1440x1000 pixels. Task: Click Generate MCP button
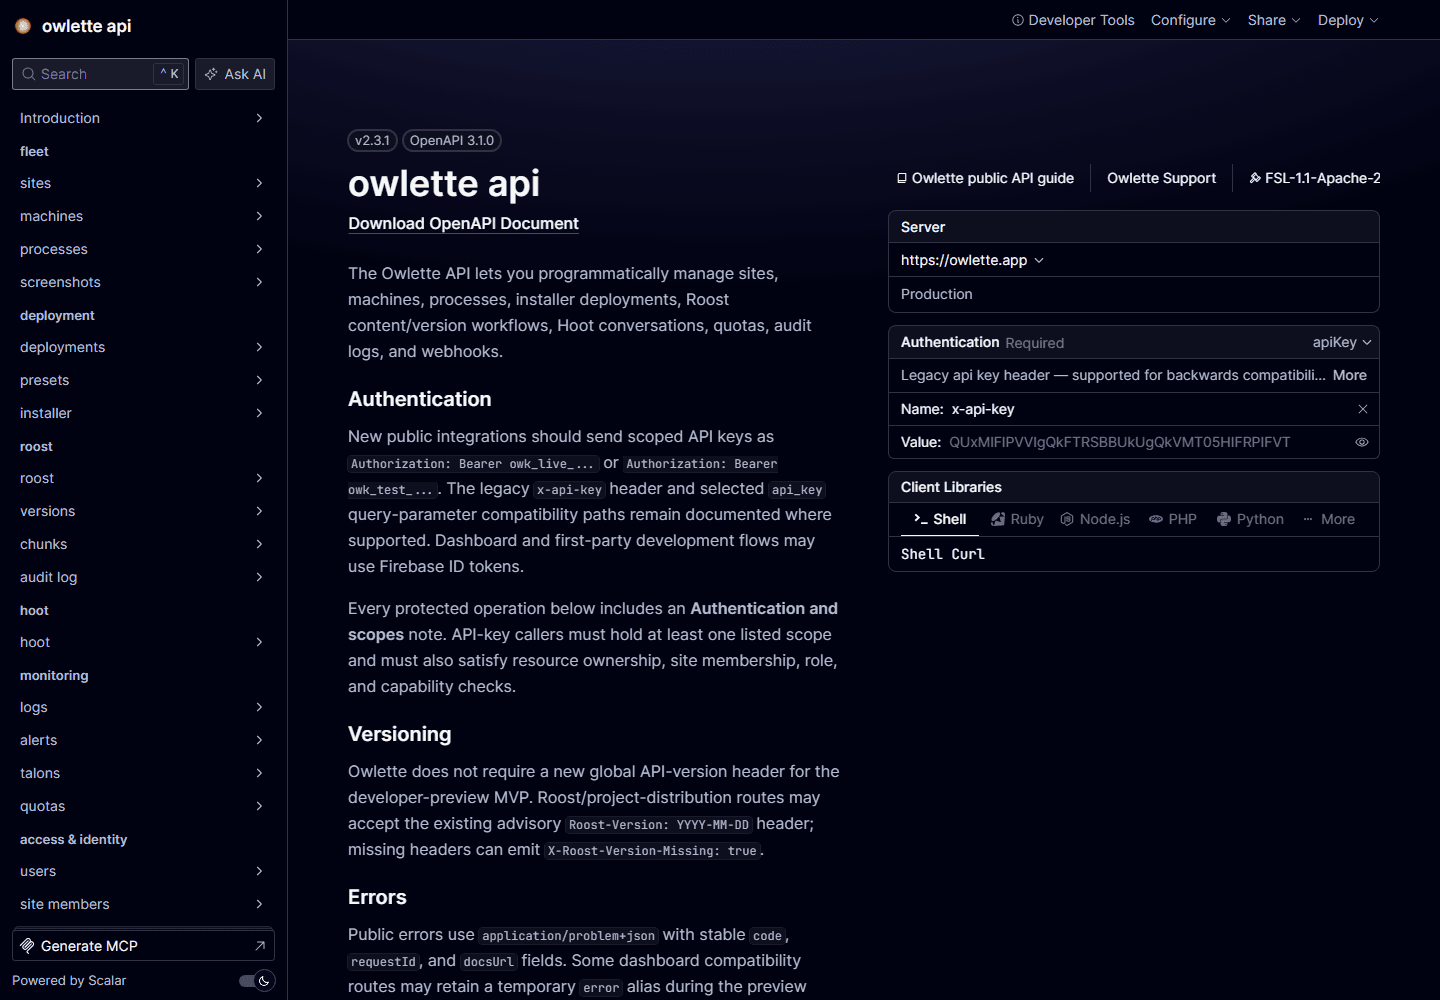143,945
